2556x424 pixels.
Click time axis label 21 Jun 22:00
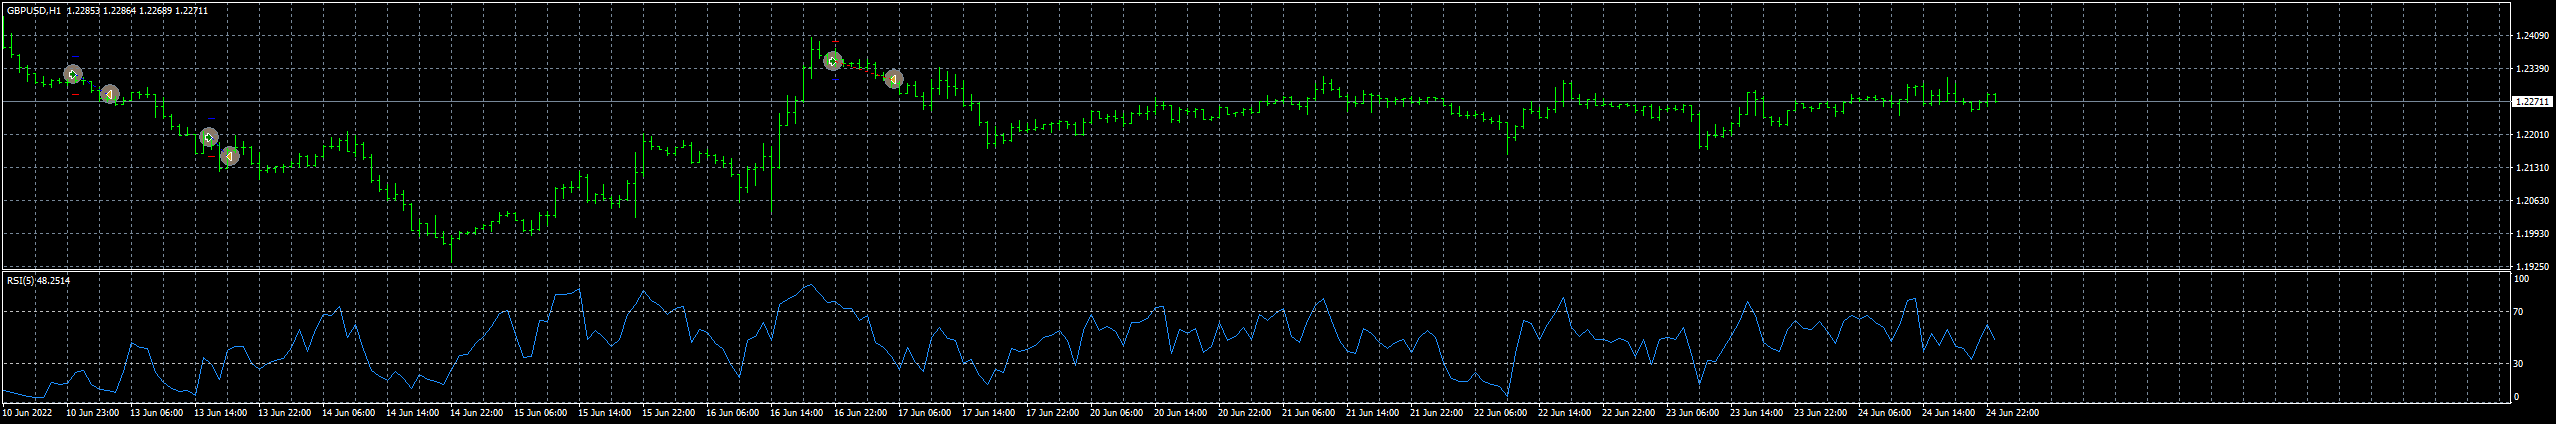(x=1437, y=412)
